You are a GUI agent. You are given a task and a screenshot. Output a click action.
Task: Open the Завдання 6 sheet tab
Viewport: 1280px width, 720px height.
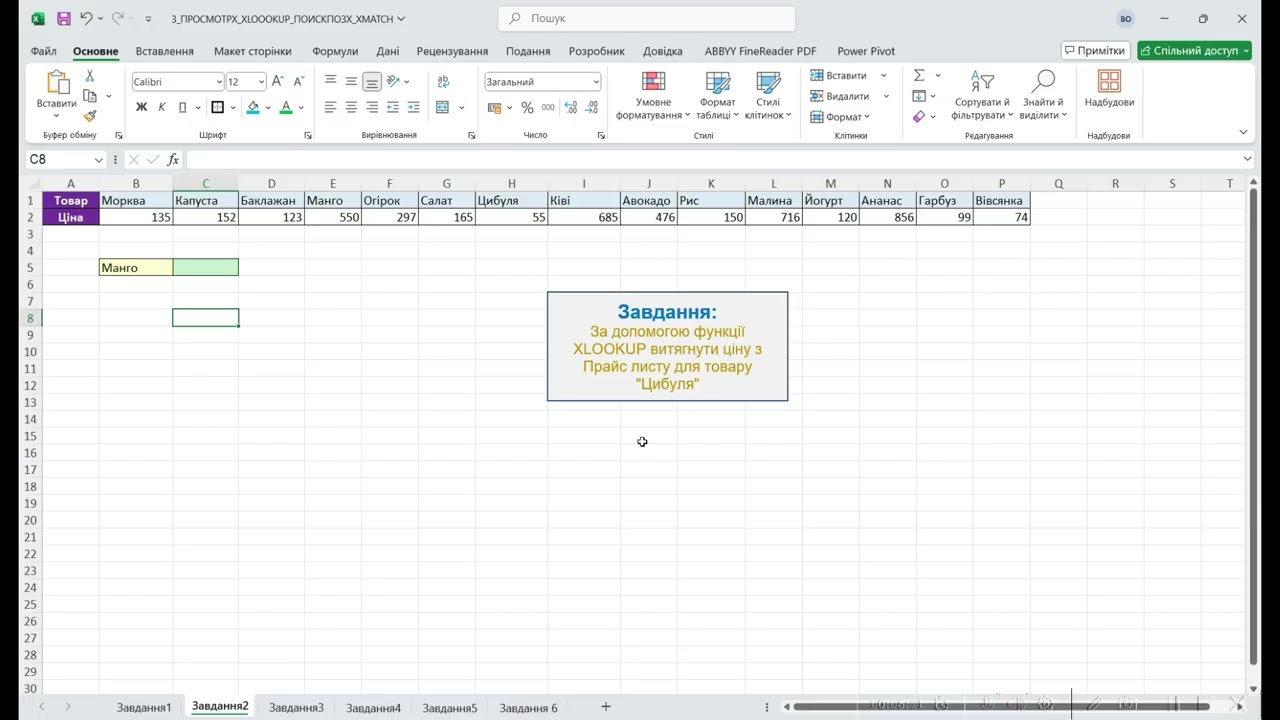point(528,708)
